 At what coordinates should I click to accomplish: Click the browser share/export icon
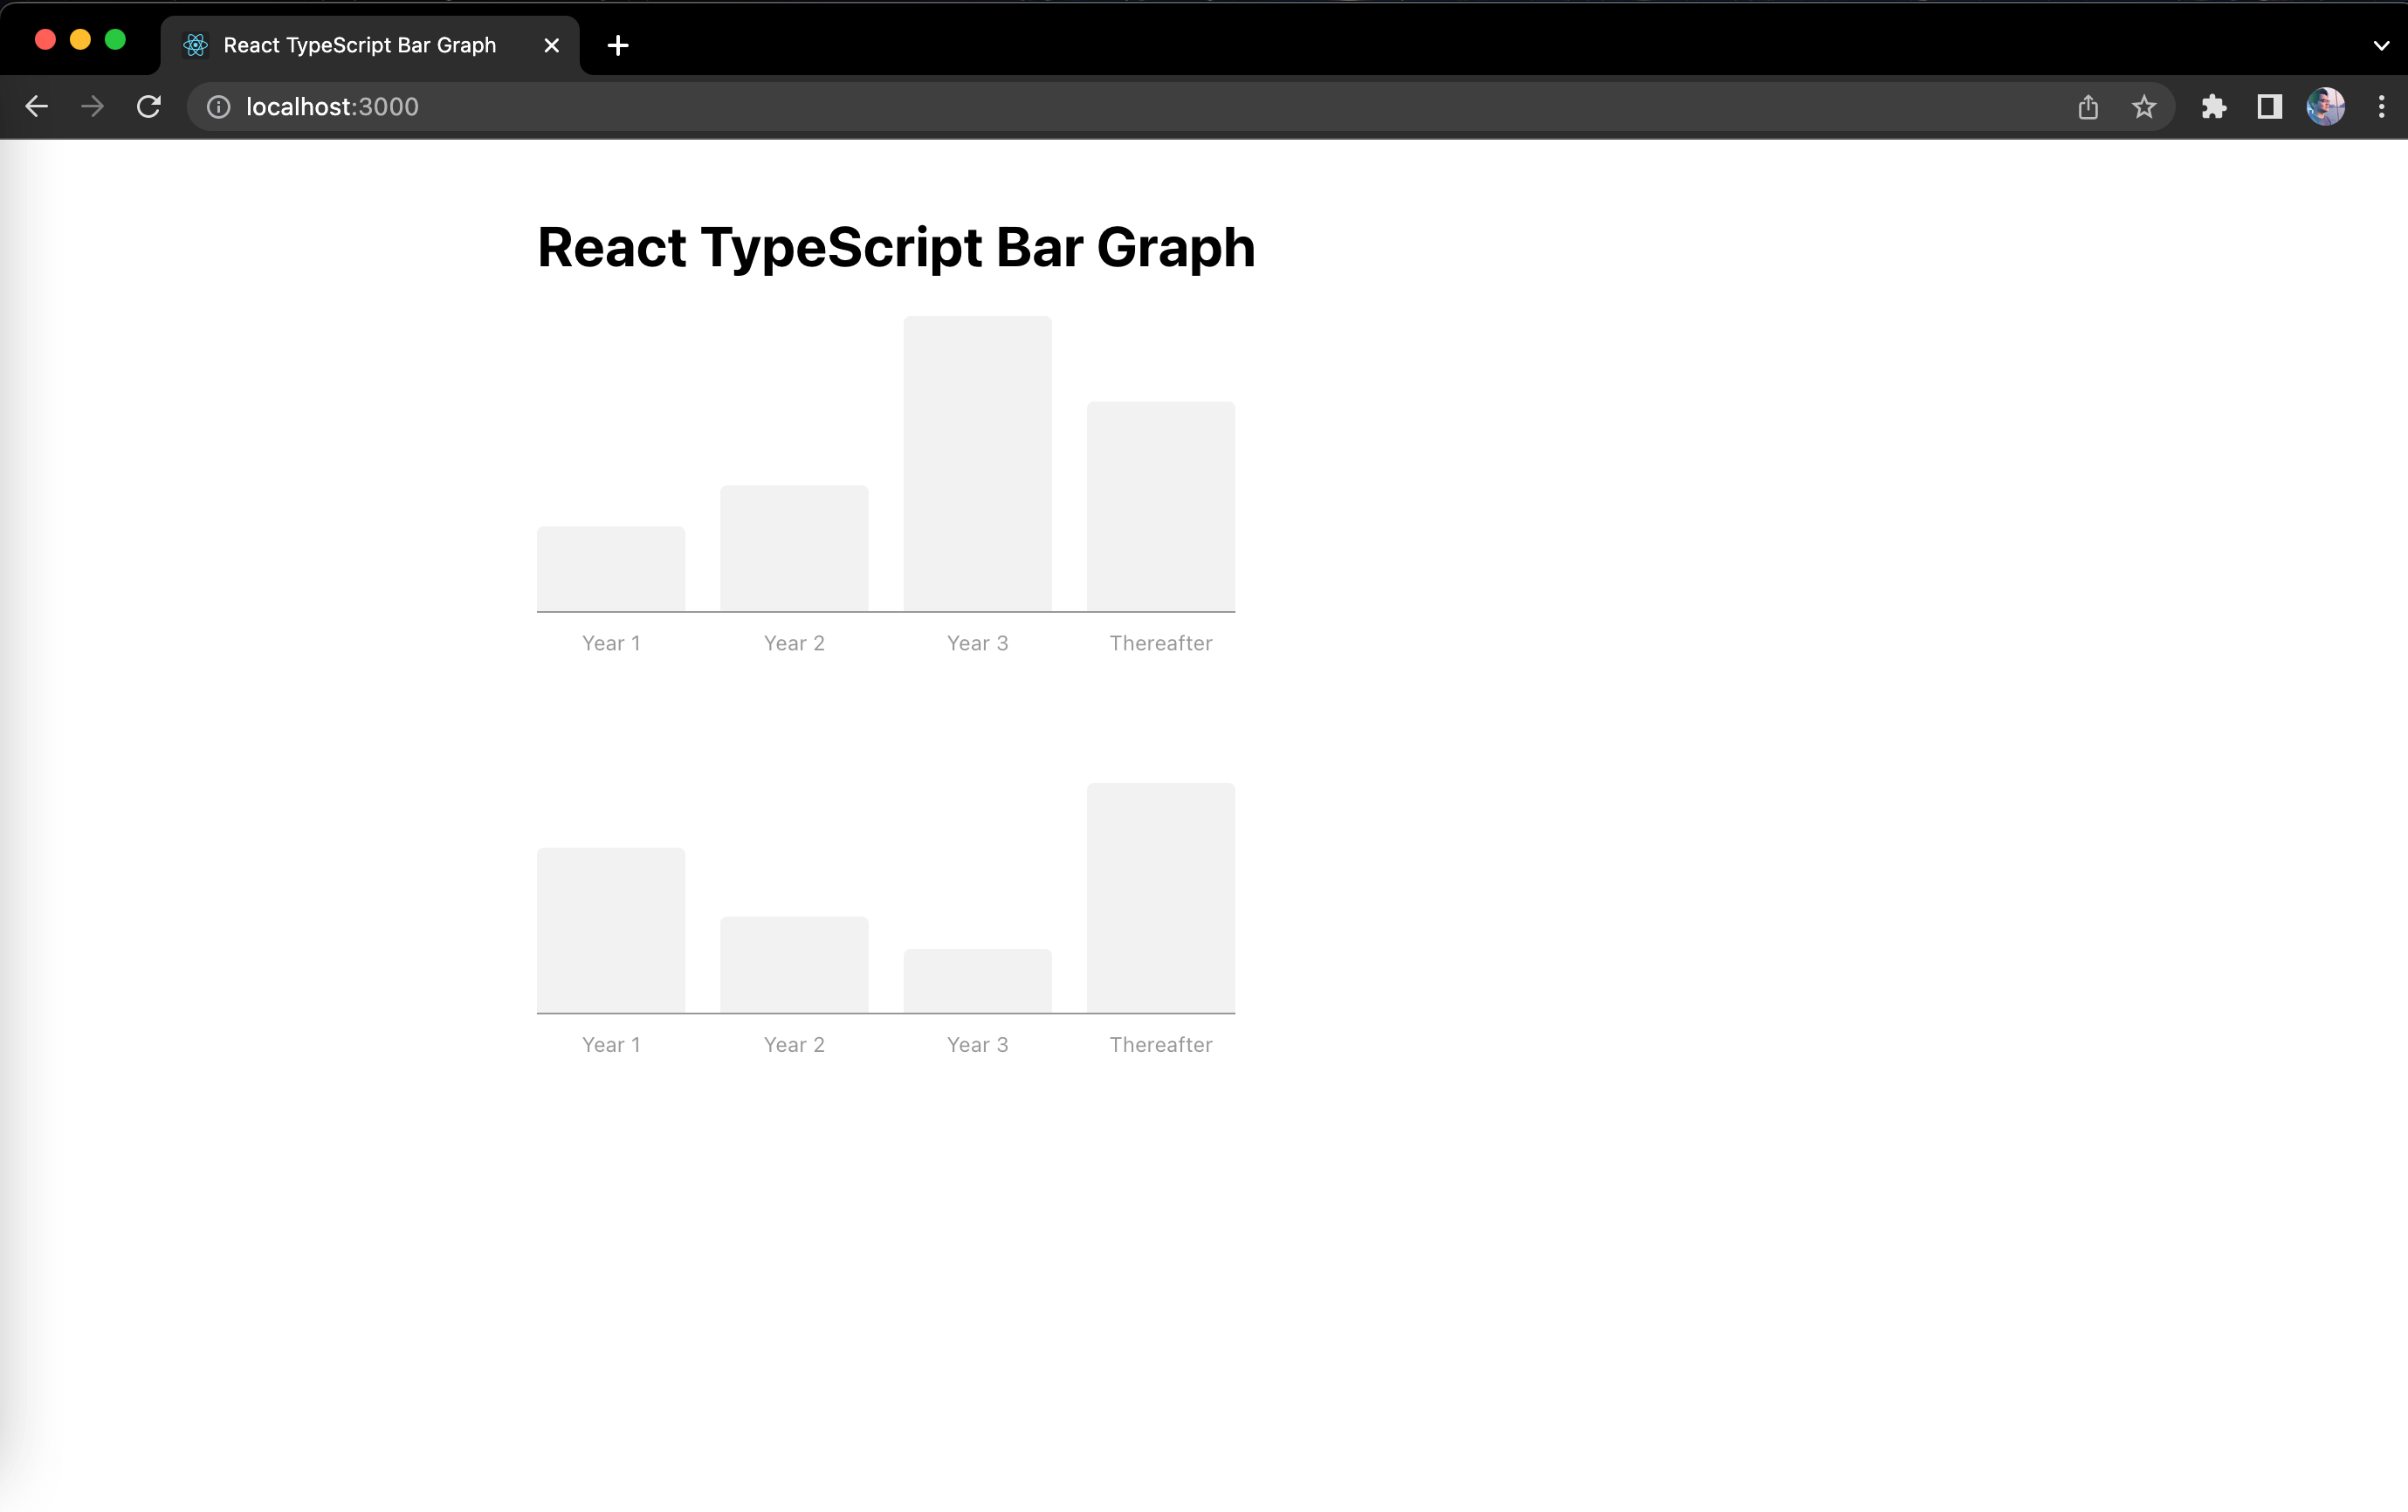pos(2088,107)
